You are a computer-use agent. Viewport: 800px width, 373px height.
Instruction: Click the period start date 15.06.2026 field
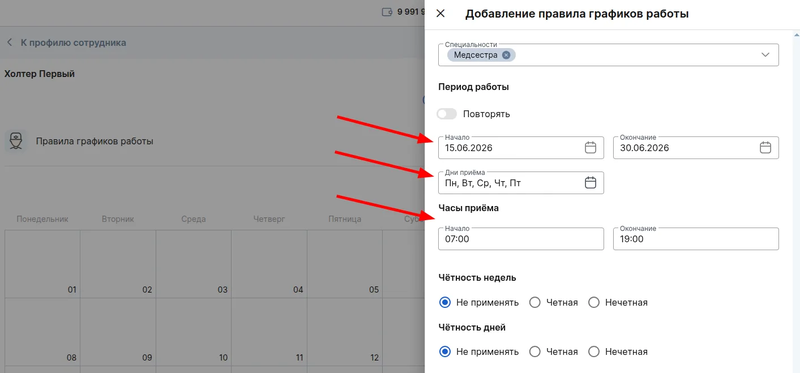521,147
